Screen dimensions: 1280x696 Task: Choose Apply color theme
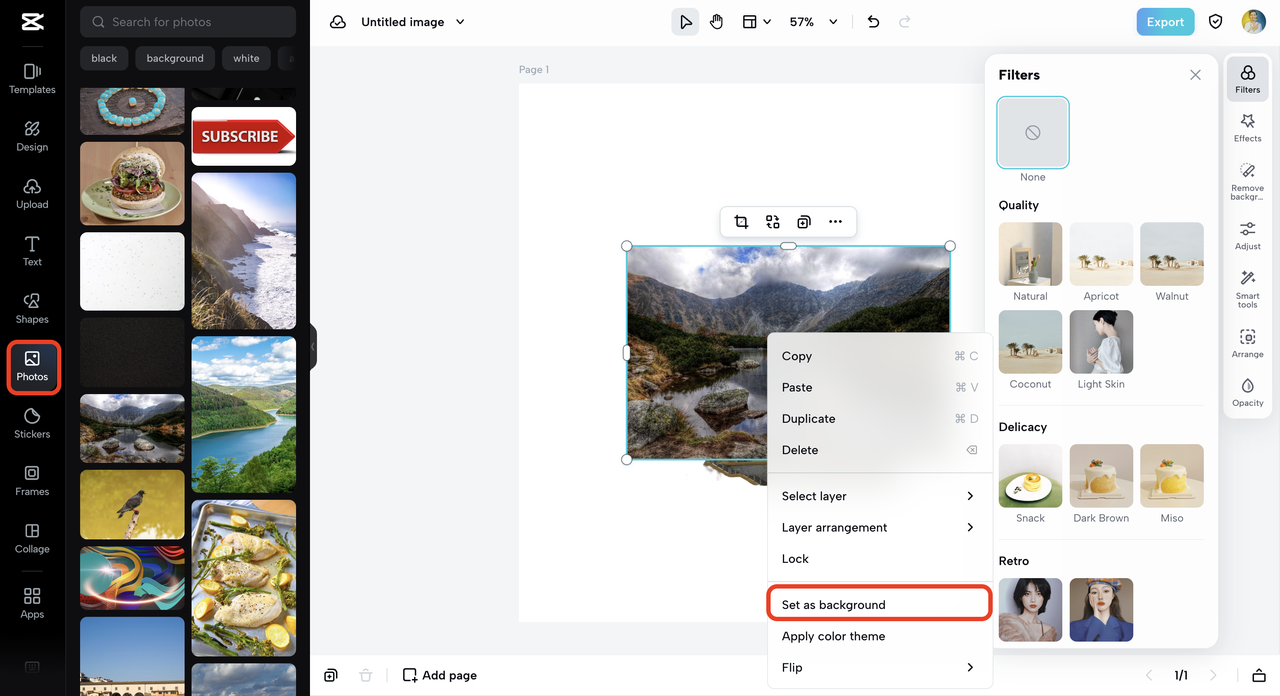(x=879, y=636)
